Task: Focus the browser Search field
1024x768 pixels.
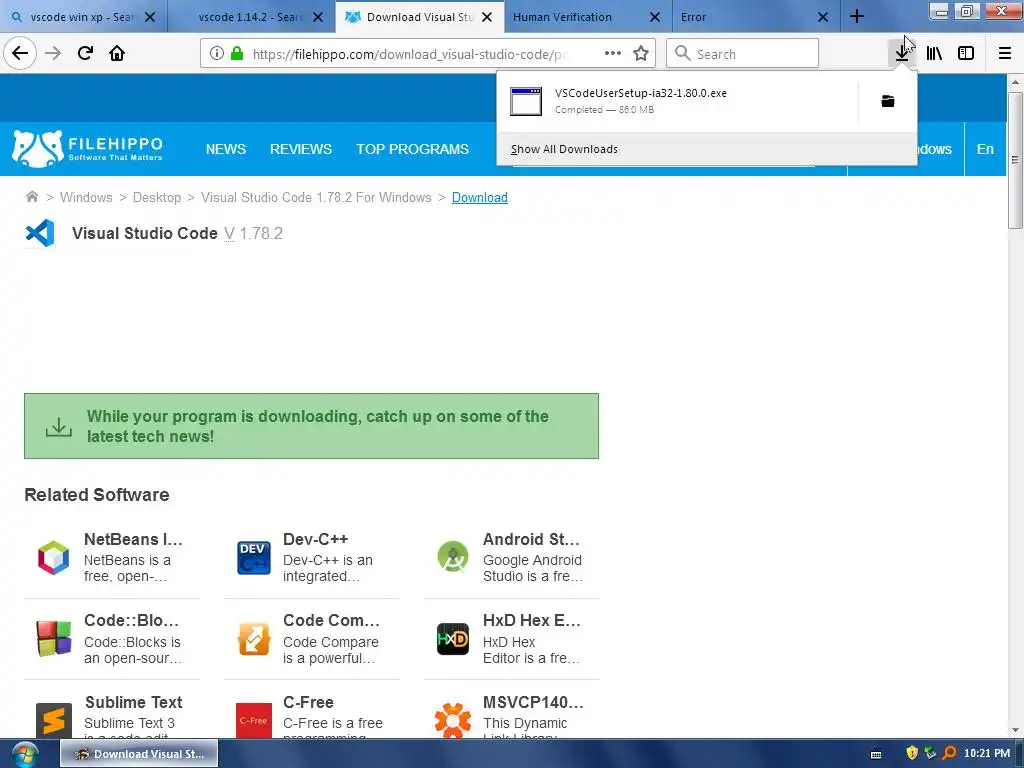Action: (x=743, y=54)
